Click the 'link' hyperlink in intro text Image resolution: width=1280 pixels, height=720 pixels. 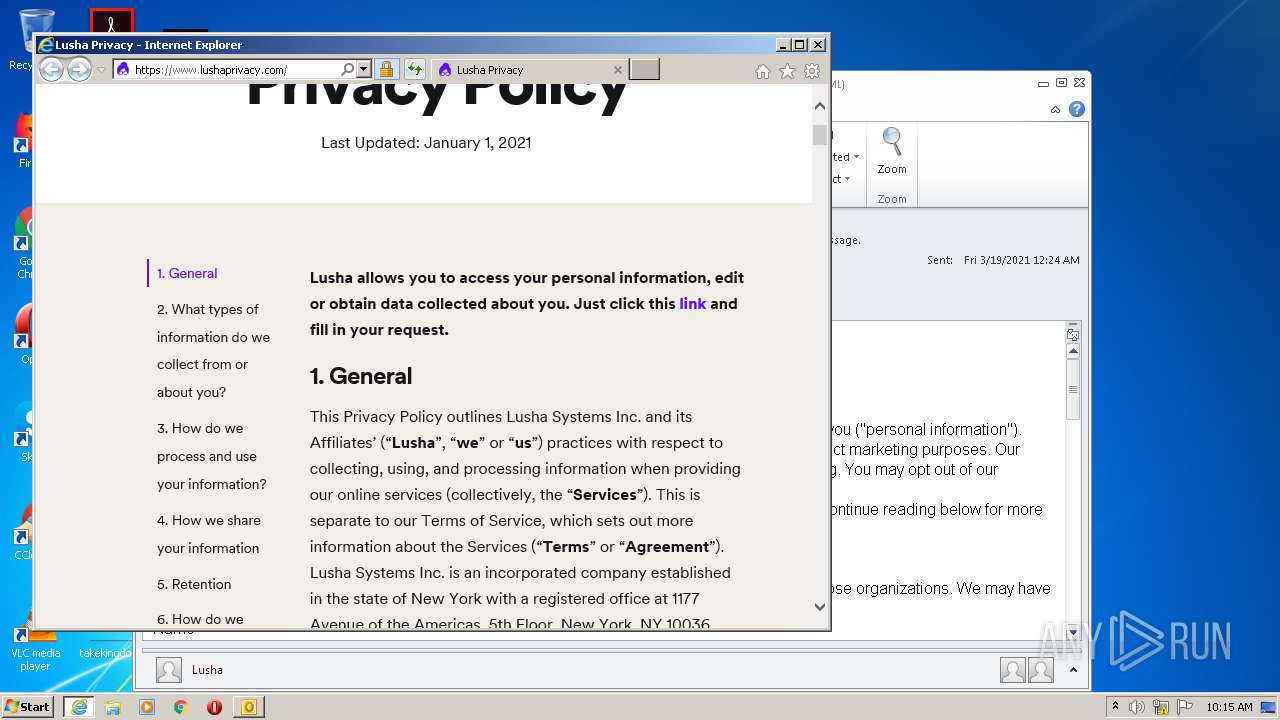[692, 303]
